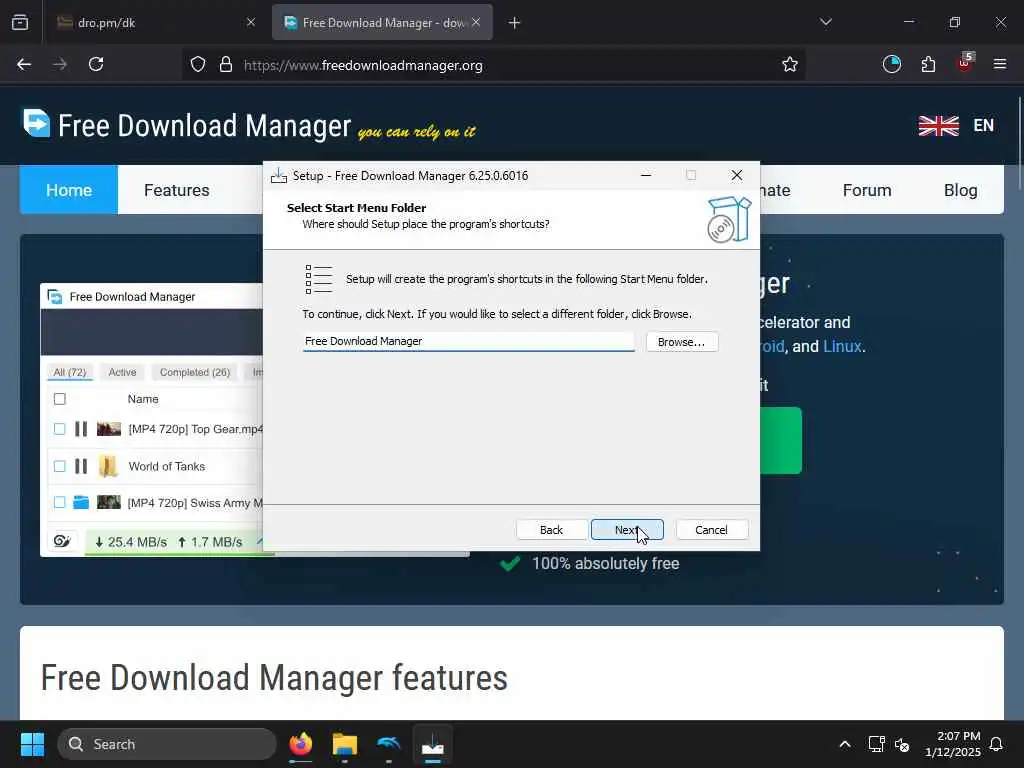Image resolution: width=1024 pixels, height=768 pixels.
Task: Open the clock showing 2:07 PM
Action: tap(952, 744)
